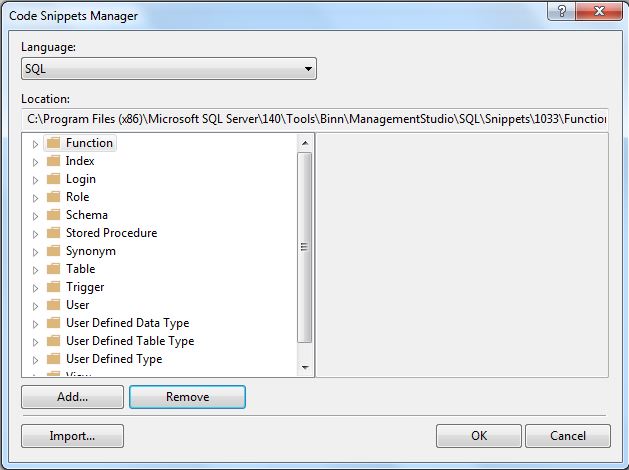Expand the Table folder arrow
Image resolution: width=629 pixels, height=470 pixels.
click(36, 270)
